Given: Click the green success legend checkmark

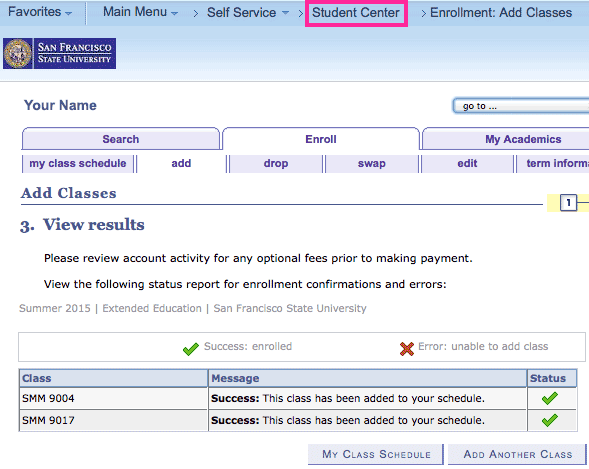Looking at the screenshot, I should coord(191,349).
